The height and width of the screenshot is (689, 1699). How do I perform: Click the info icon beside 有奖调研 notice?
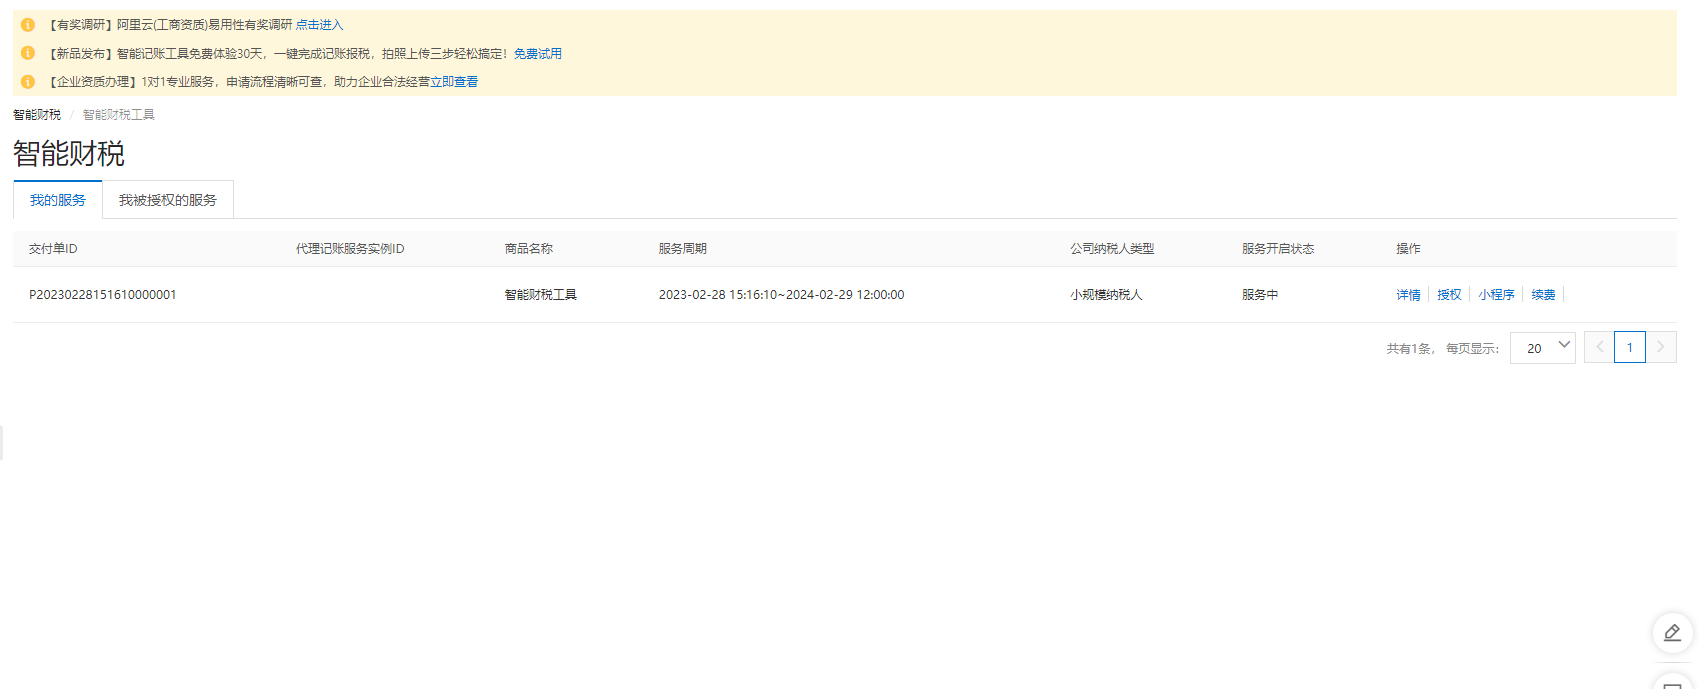click(28, 25)
